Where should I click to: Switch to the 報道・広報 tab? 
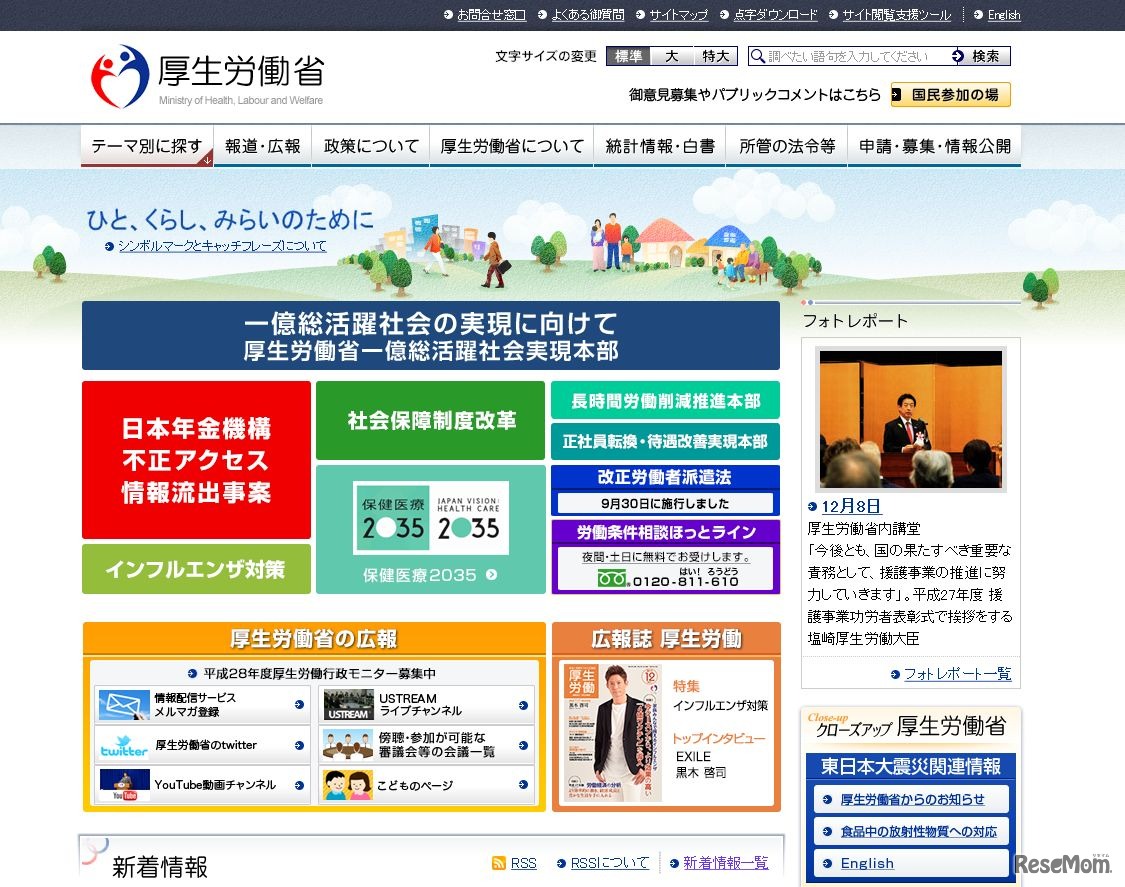pyautogui.click(x=262, y=145)
